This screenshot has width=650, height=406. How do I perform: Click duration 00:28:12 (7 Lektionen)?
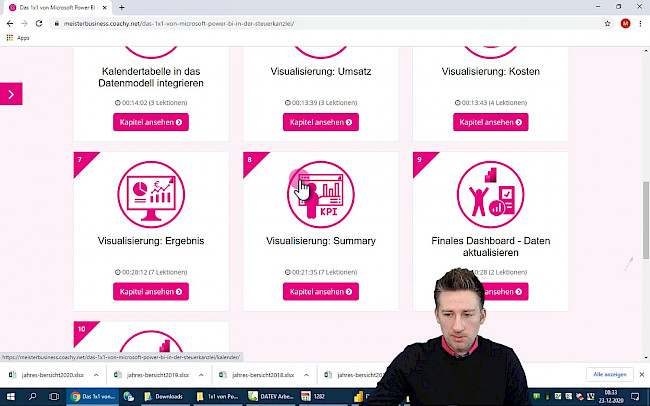[151, 272]
